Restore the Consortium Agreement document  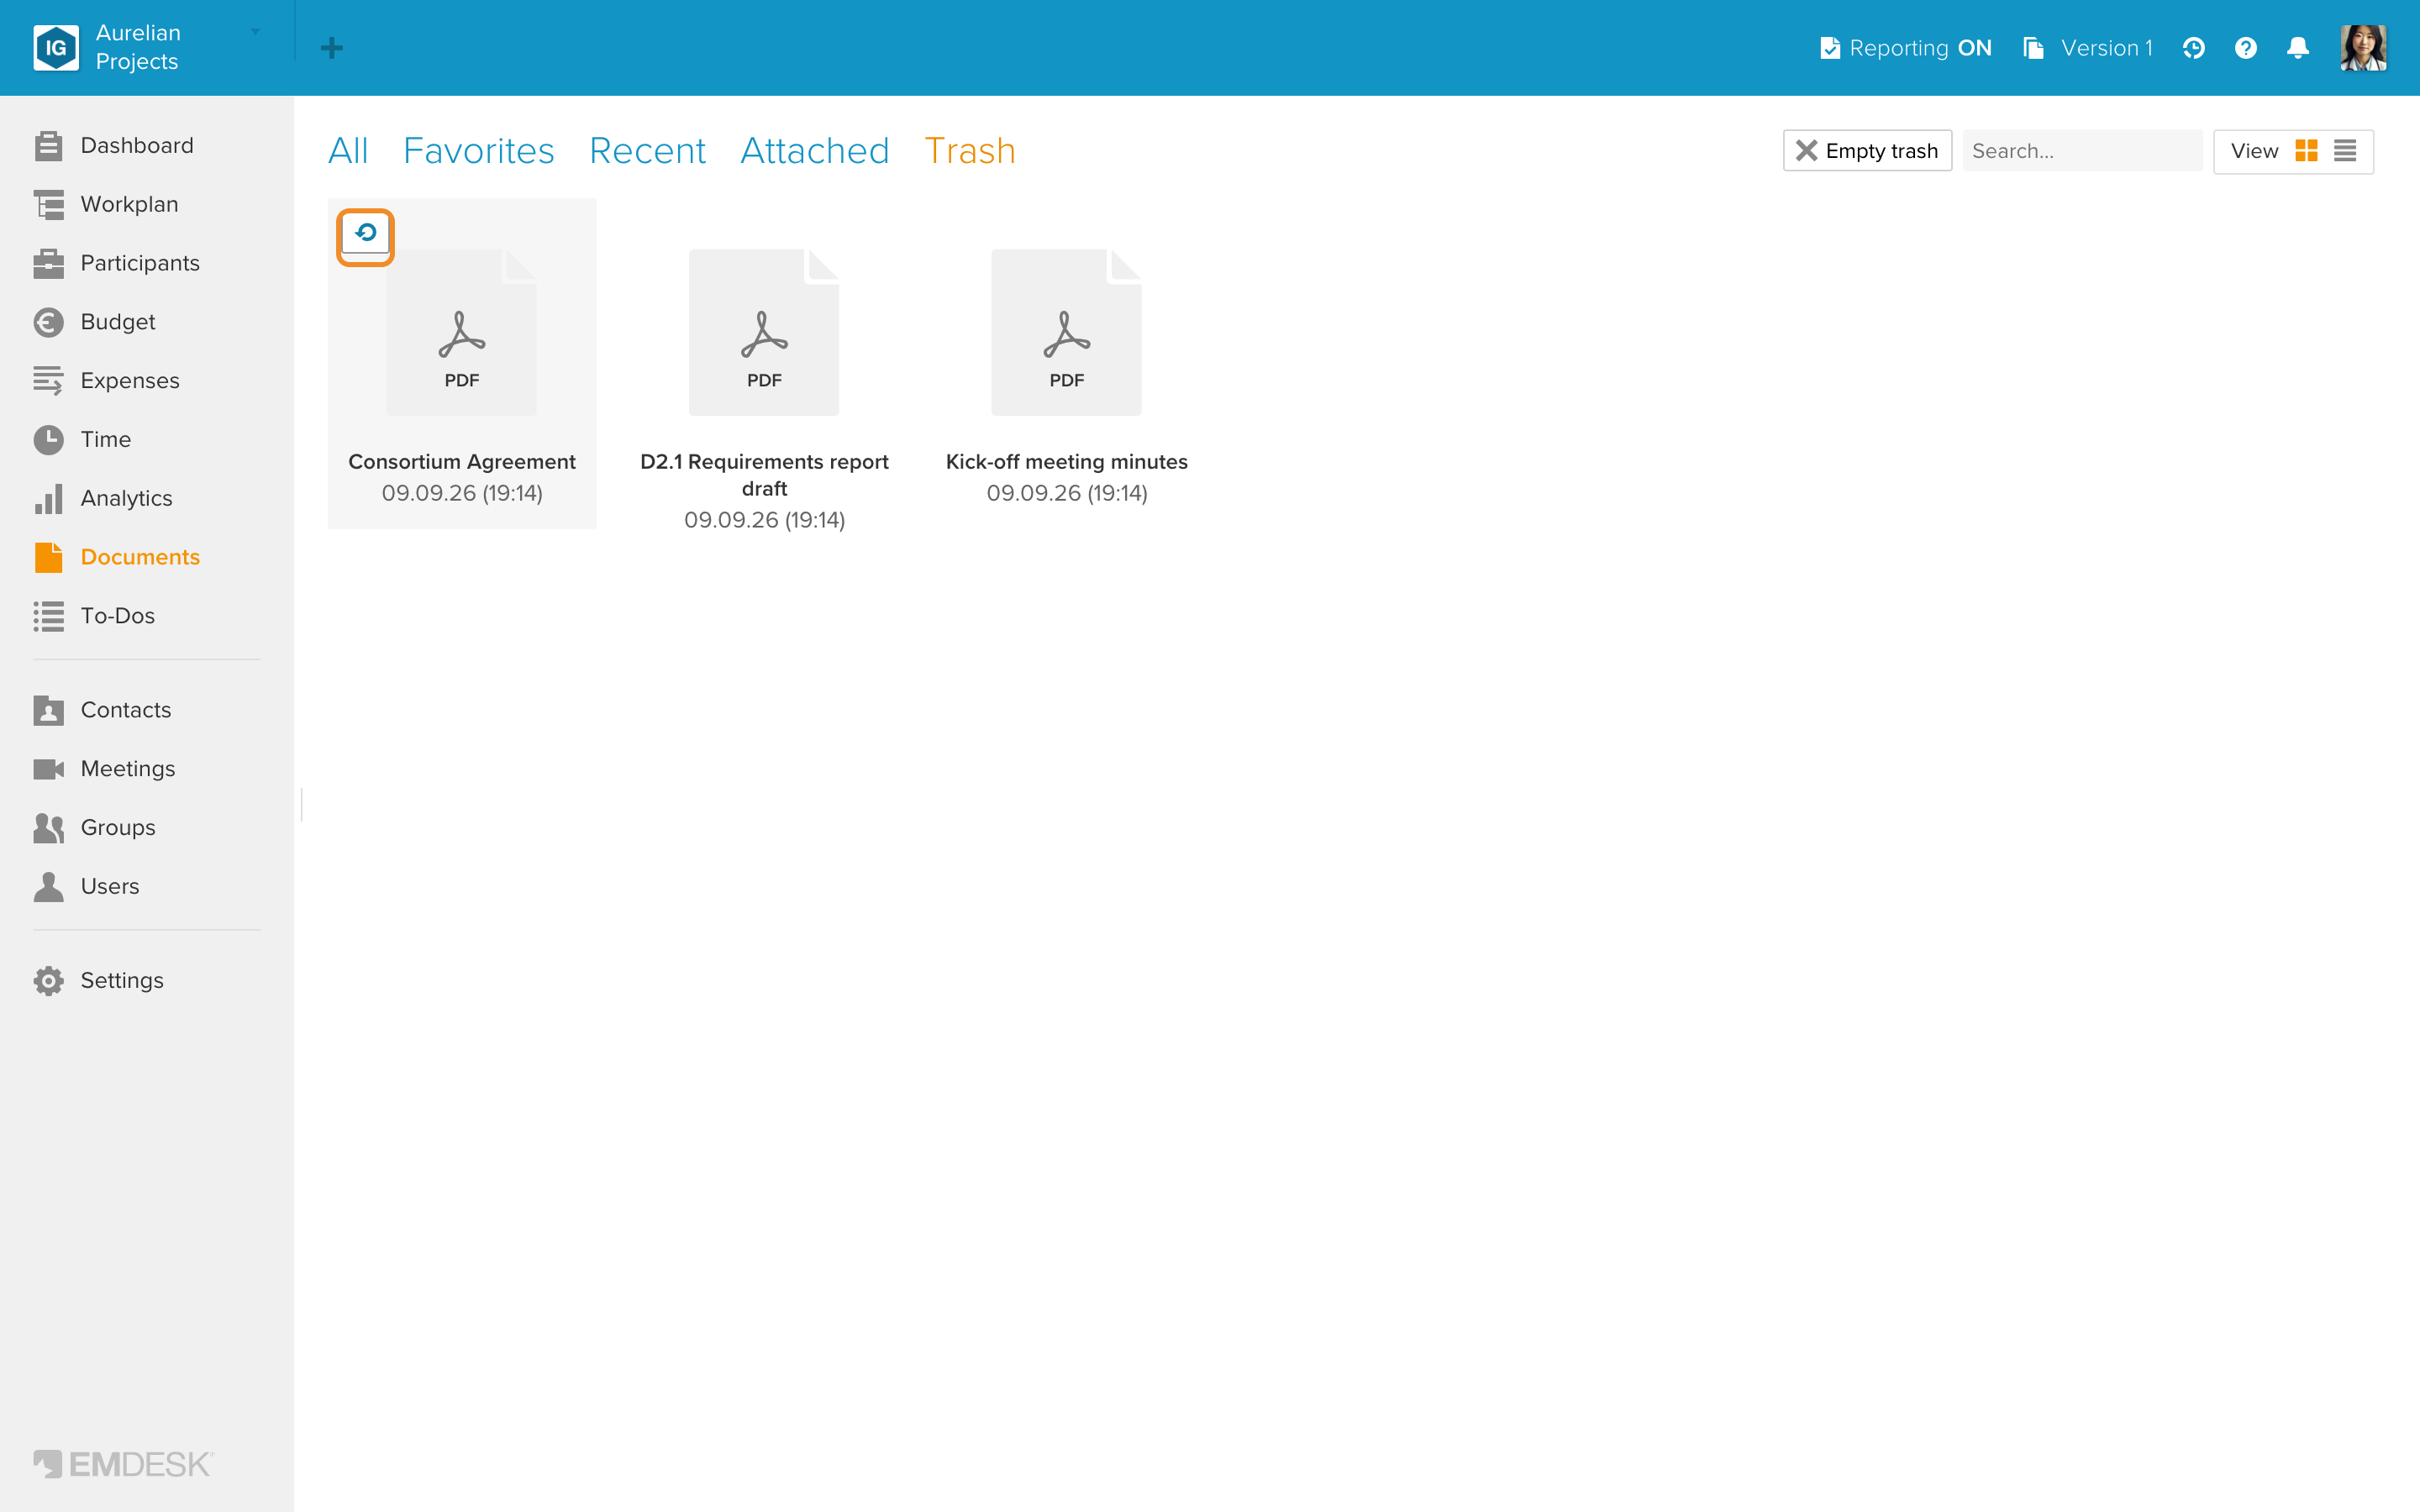365,234
